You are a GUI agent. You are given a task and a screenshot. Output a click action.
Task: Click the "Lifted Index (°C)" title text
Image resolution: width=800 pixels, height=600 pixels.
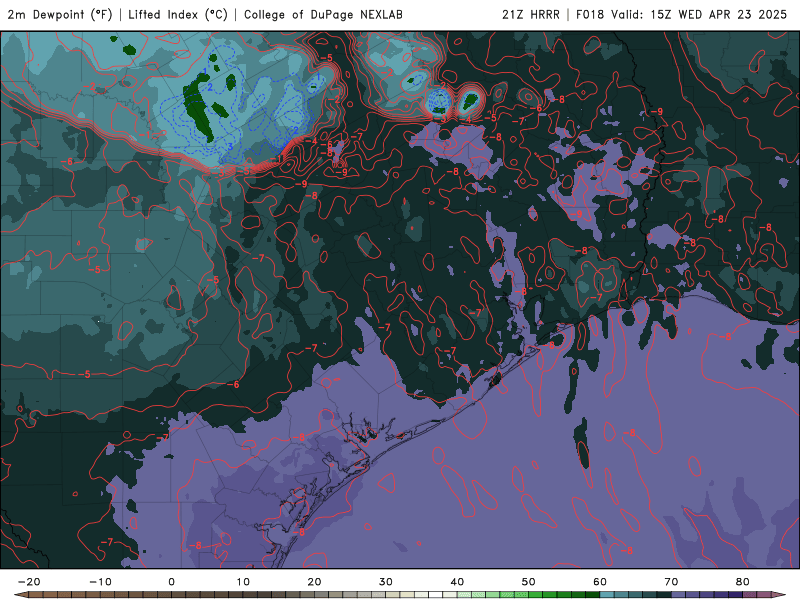178,15
